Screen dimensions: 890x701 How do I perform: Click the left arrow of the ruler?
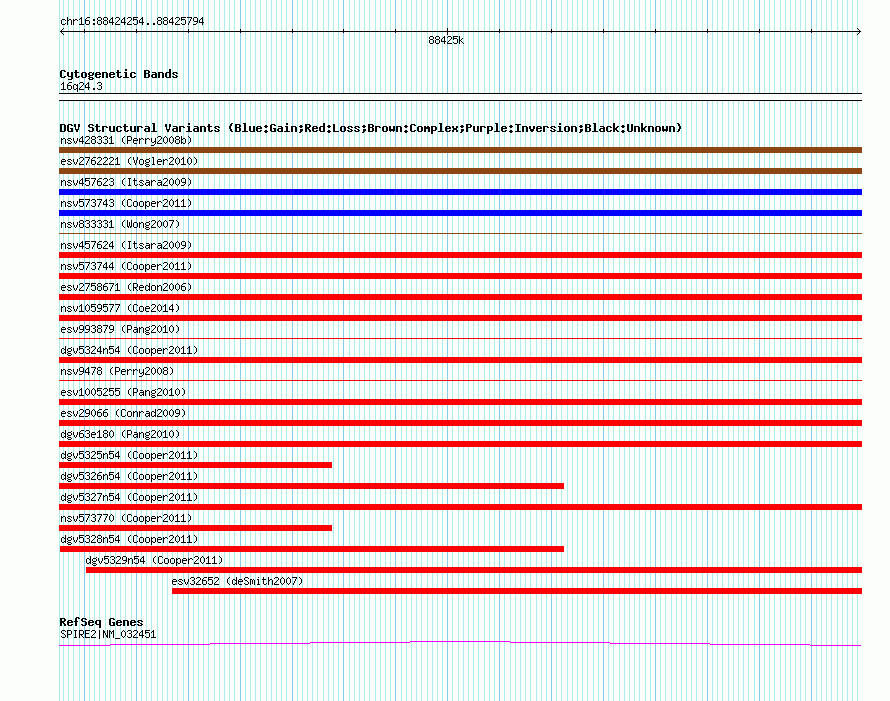click(62, 31)
